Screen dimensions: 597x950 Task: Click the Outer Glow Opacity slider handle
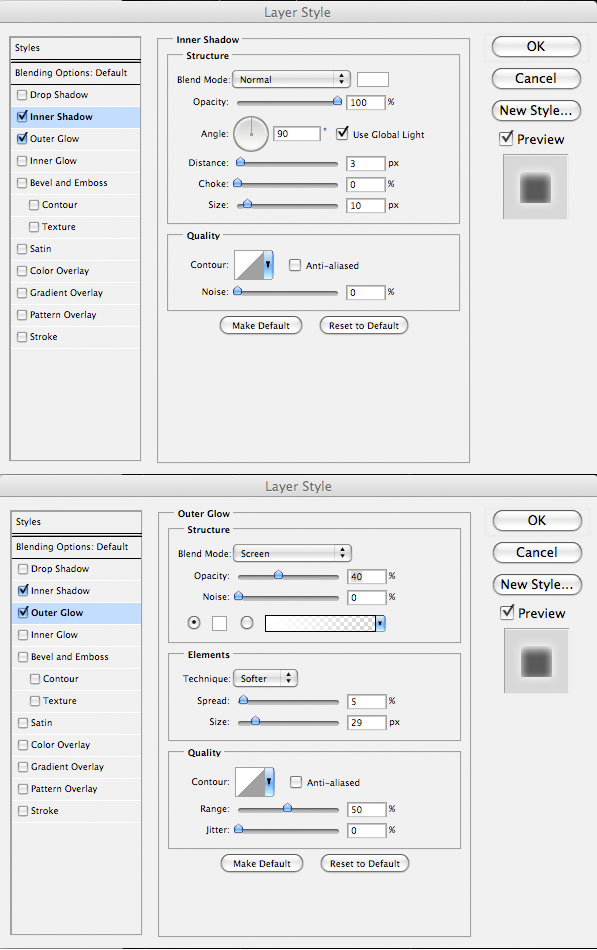pyautogui.click(x=278, y=575)
